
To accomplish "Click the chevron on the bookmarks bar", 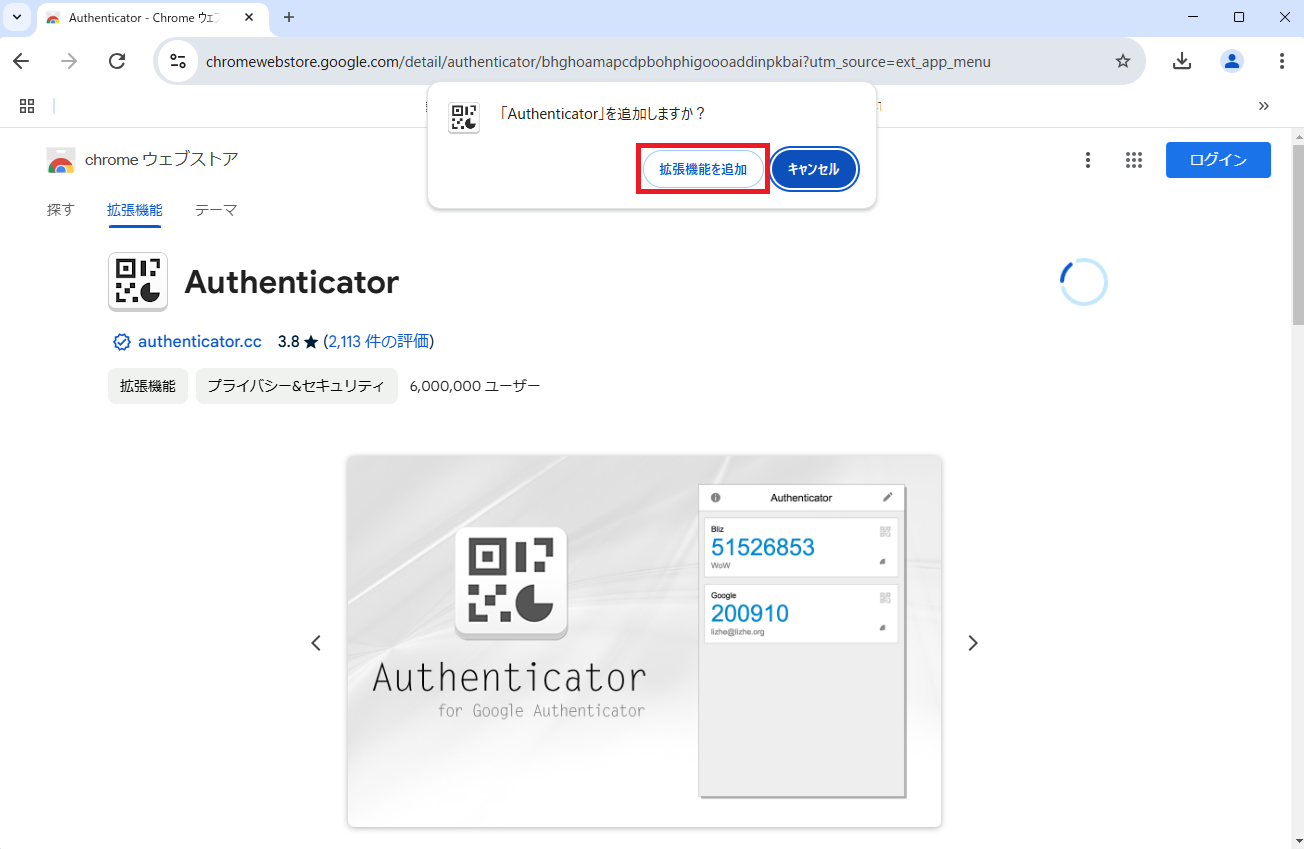I will pos(1263,105).
